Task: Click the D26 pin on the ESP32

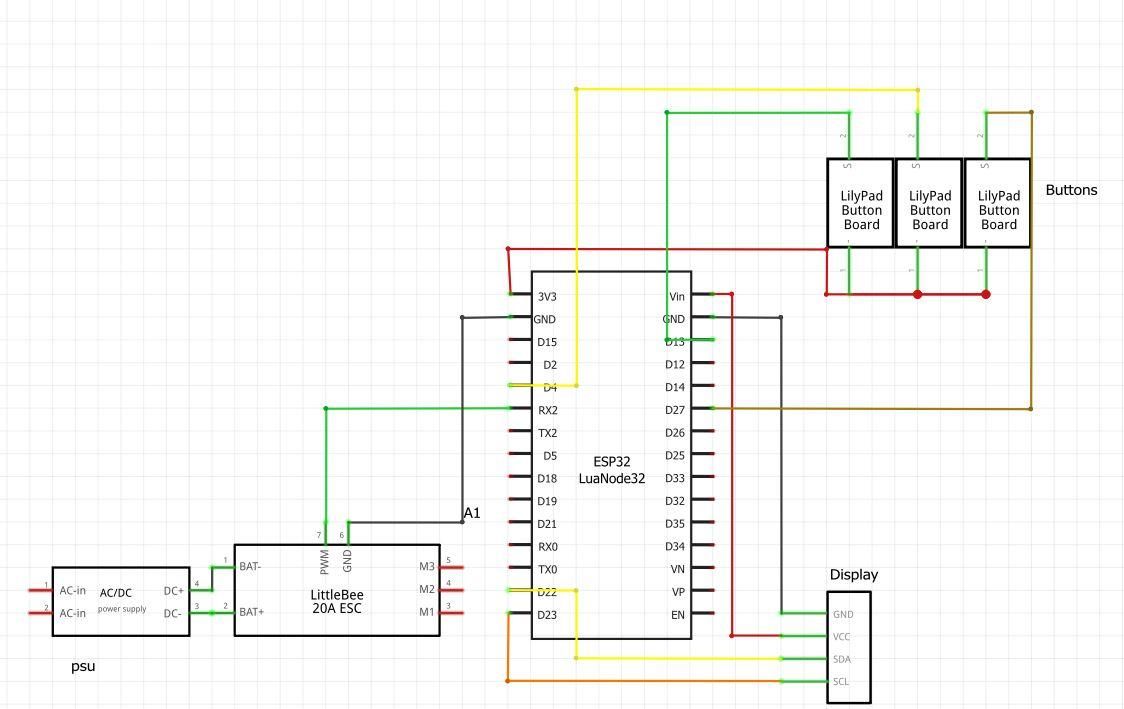Action: (x=702, y=431)
